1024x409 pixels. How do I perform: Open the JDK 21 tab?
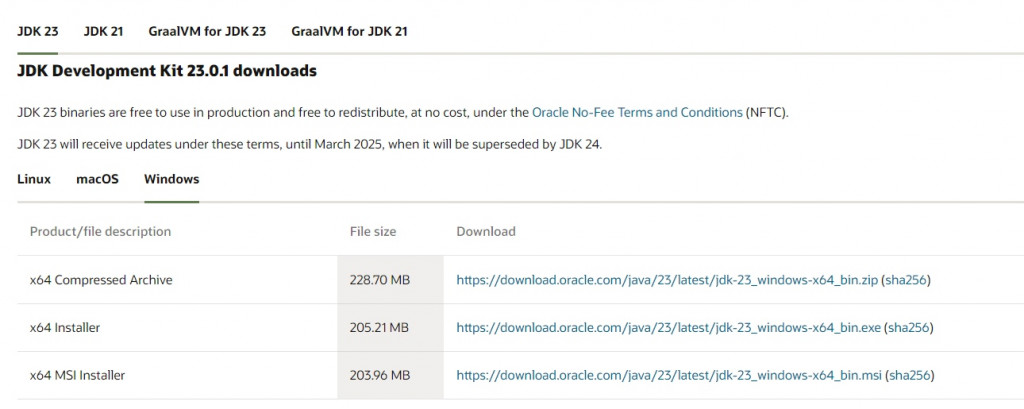[x=103, y=31]
